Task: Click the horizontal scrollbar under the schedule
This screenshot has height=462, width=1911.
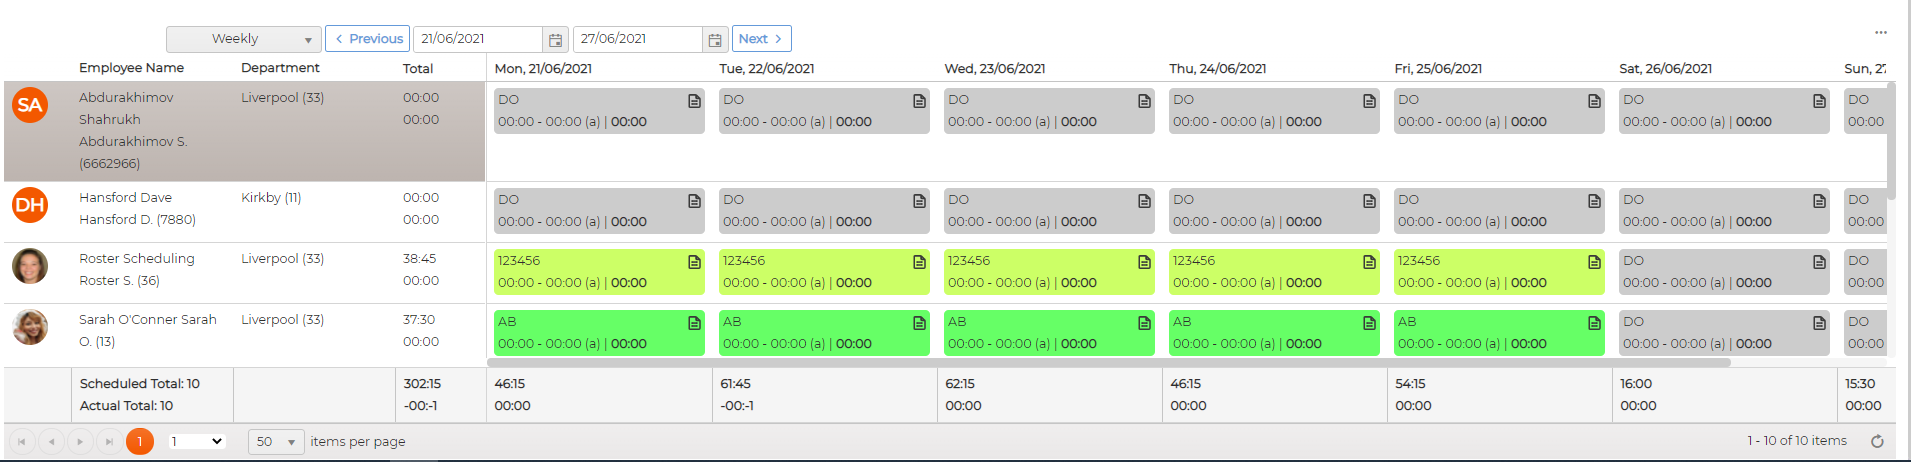Action: [x=1108, y=362]
